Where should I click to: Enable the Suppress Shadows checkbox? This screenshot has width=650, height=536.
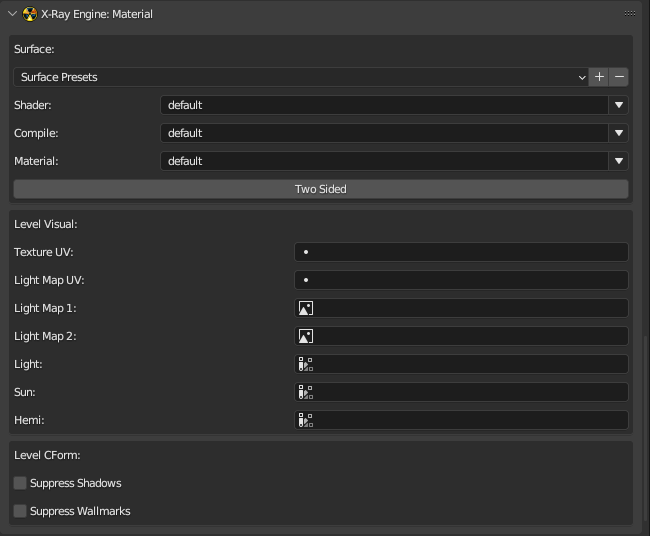point(20,483)
